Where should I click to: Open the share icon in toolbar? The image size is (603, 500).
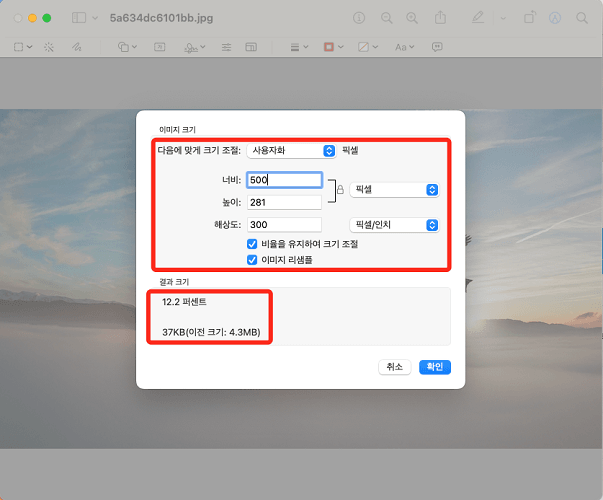click(x=440, y=17)
